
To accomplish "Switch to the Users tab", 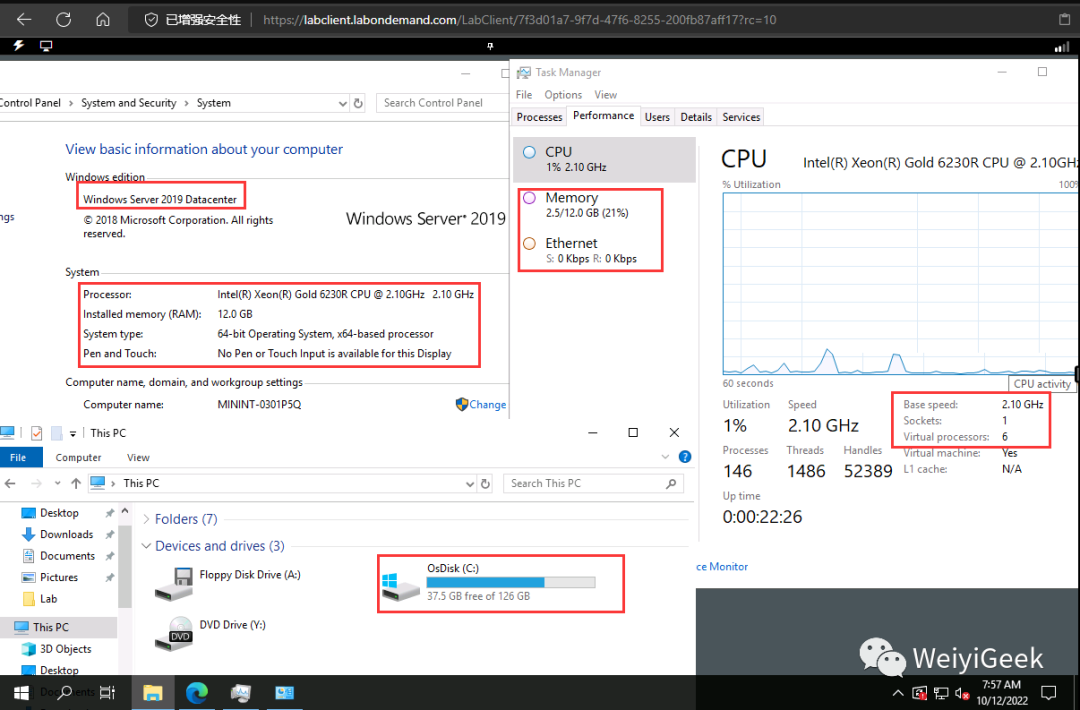I will point(657,117).
